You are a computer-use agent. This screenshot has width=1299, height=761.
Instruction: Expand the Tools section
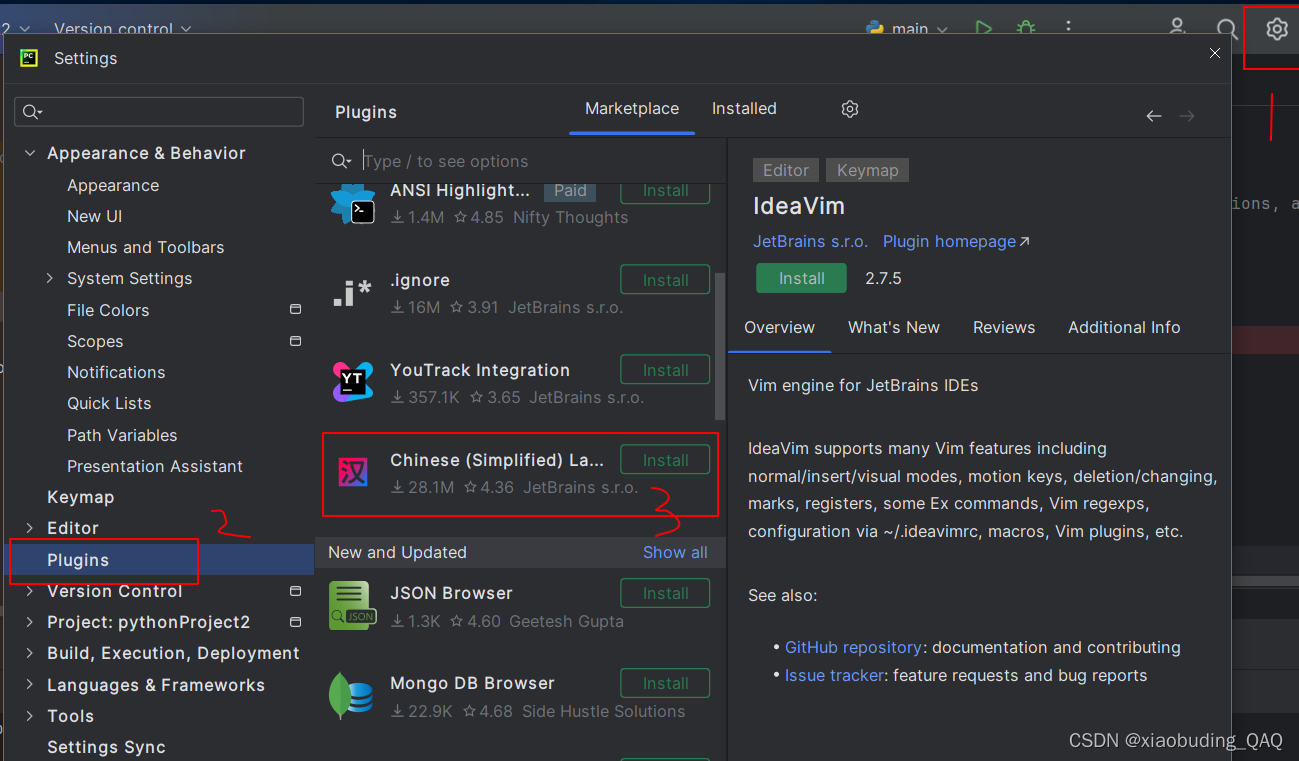[30, 716]
